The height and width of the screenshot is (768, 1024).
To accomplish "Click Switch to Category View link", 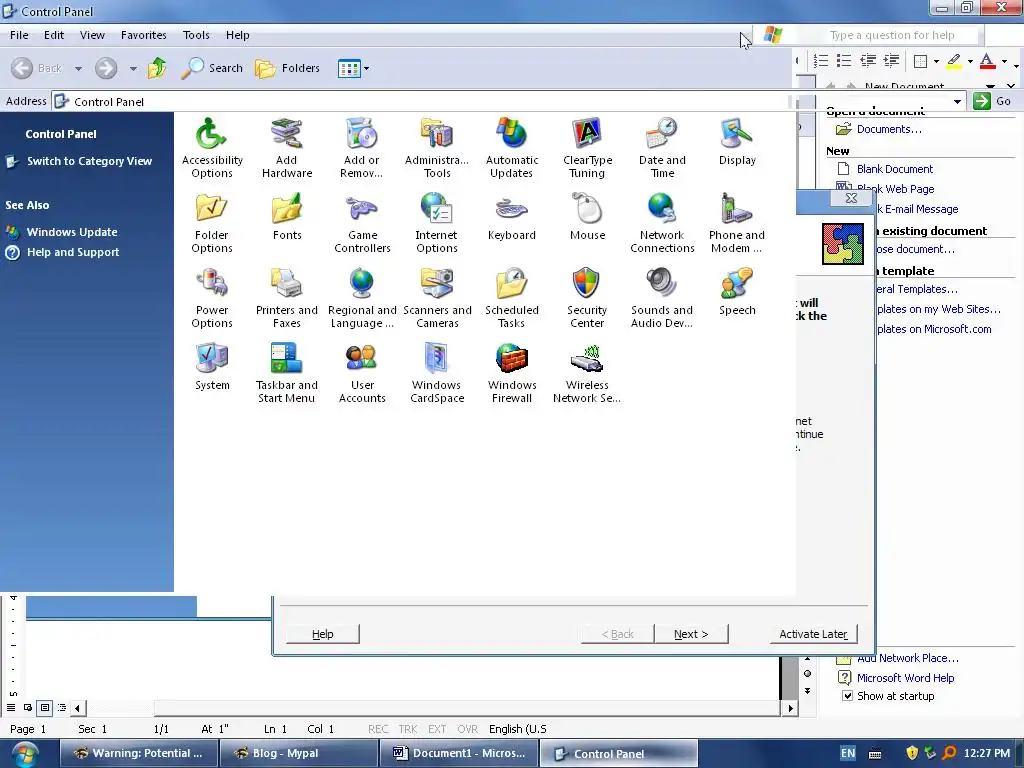I will (89, 161).
